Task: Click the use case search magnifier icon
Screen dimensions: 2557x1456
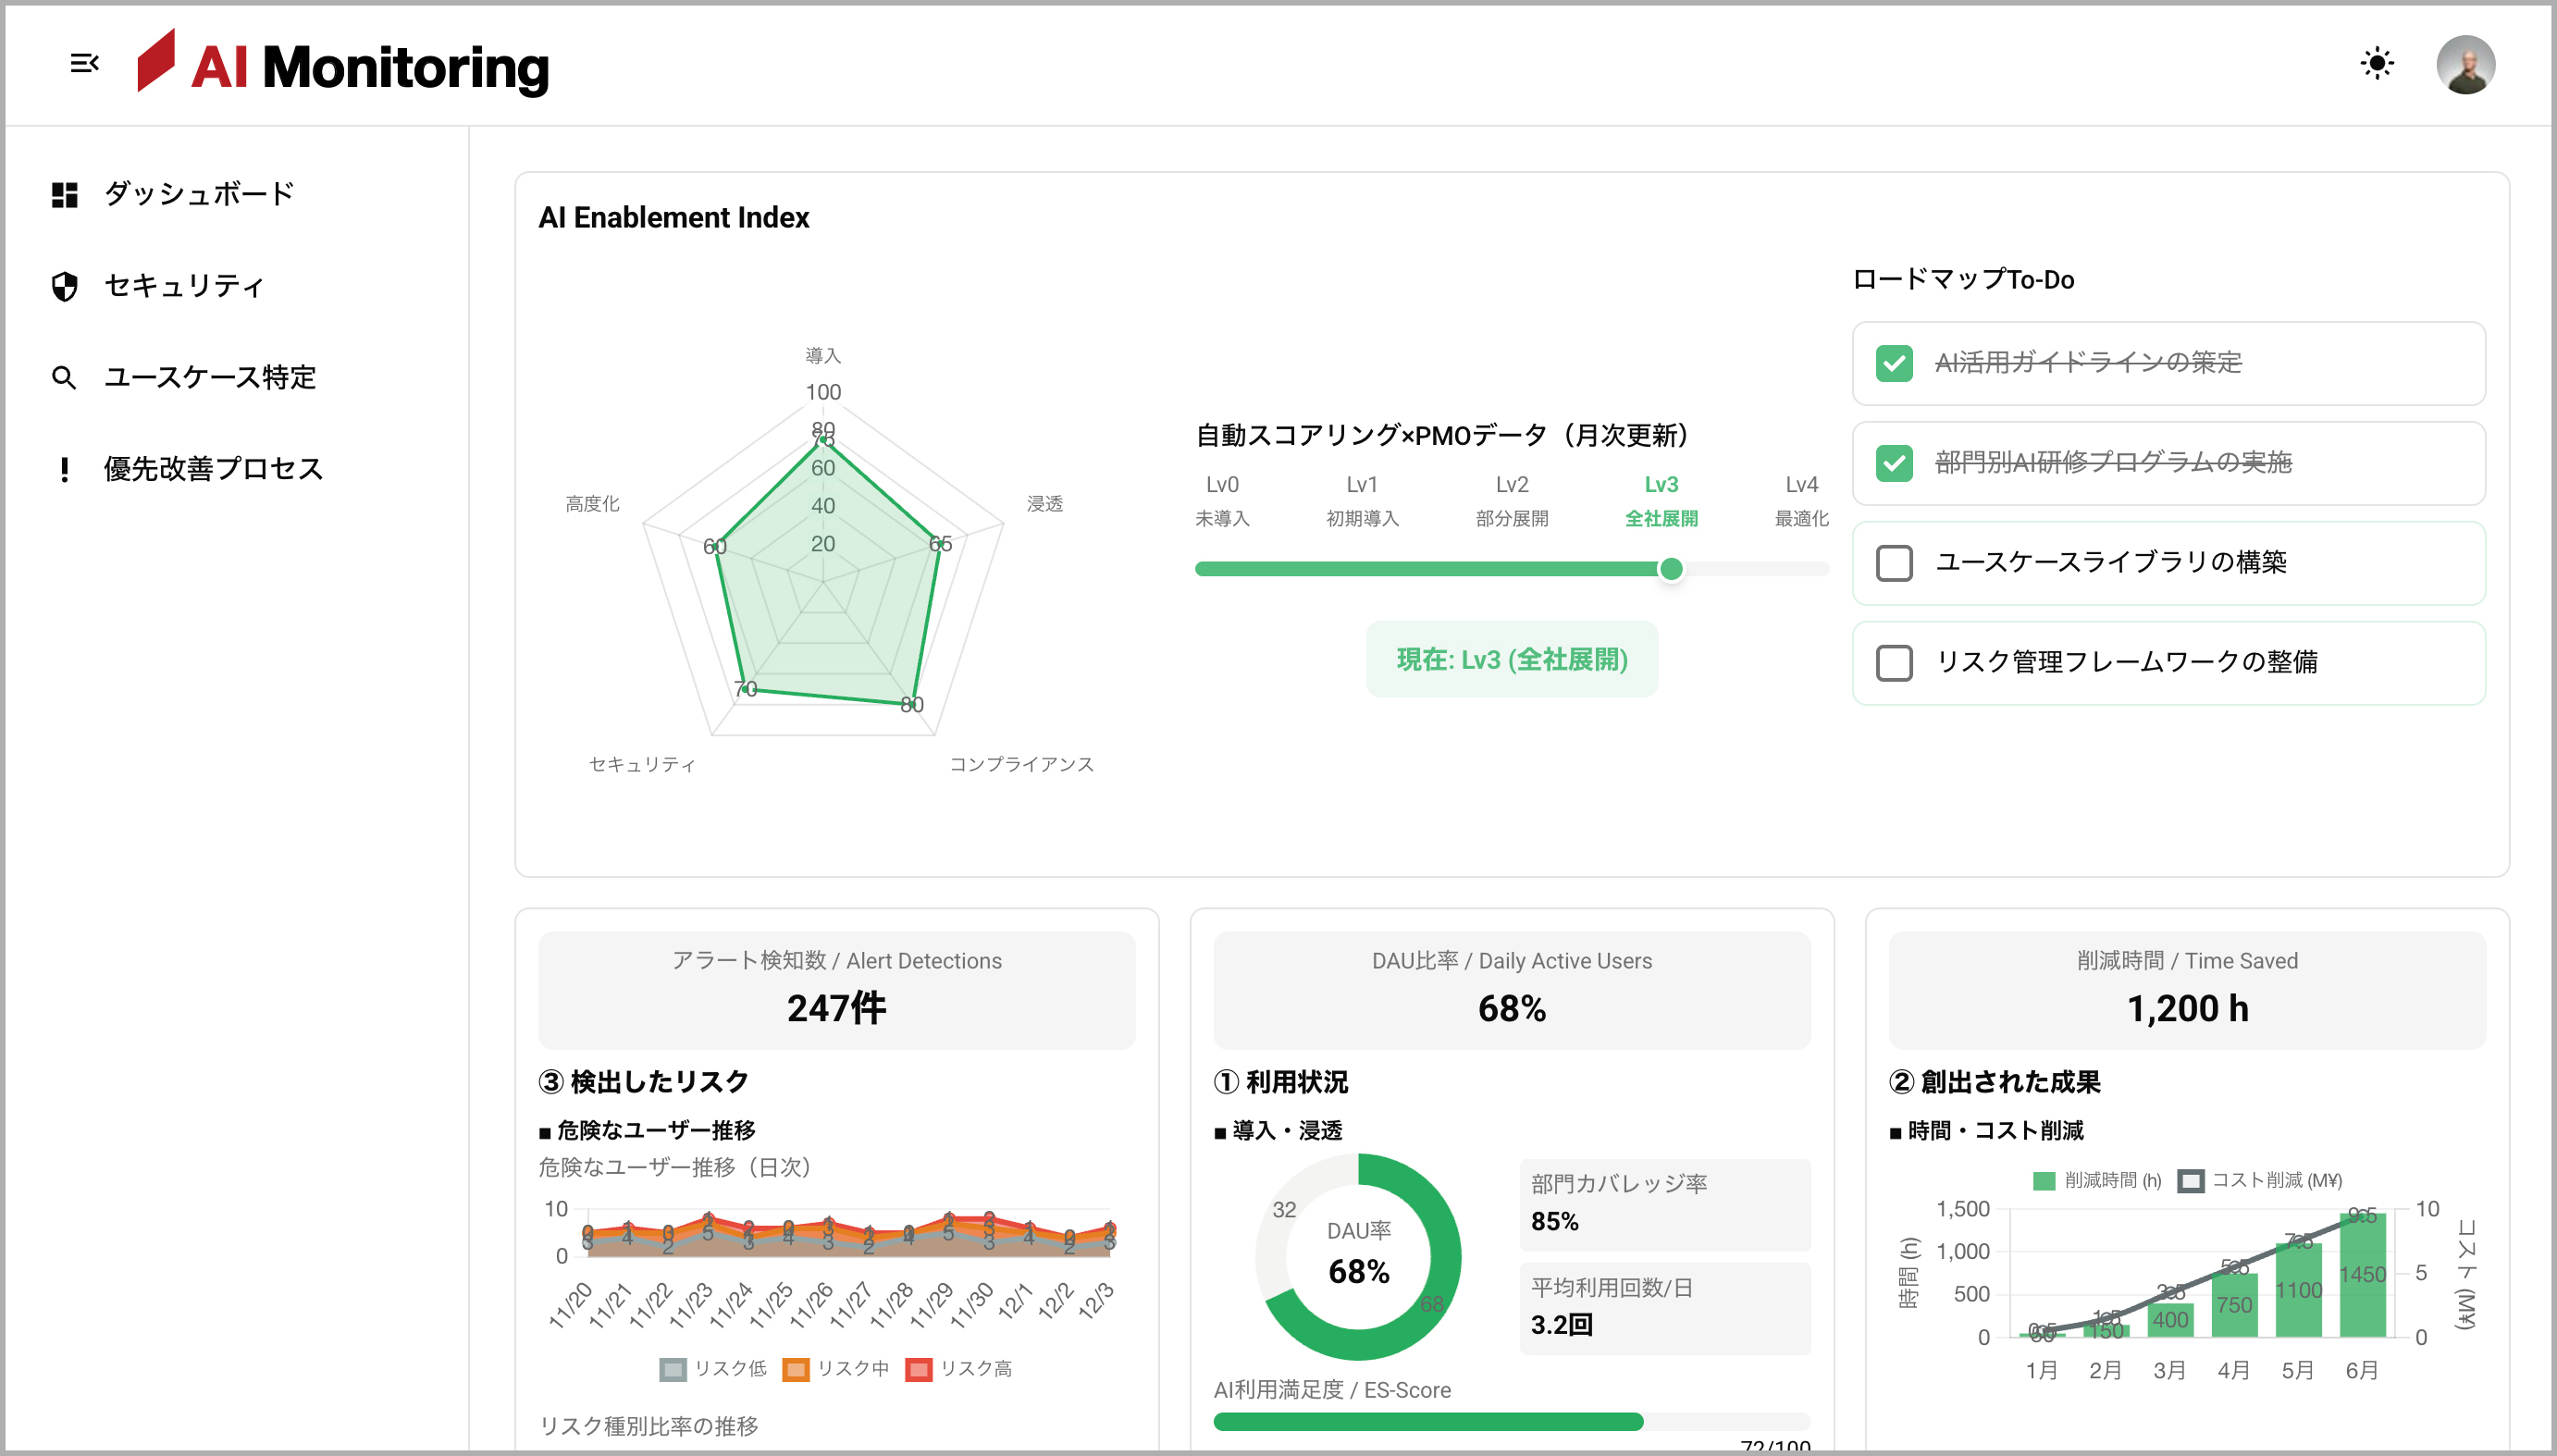Action: (x=64, y=378)
